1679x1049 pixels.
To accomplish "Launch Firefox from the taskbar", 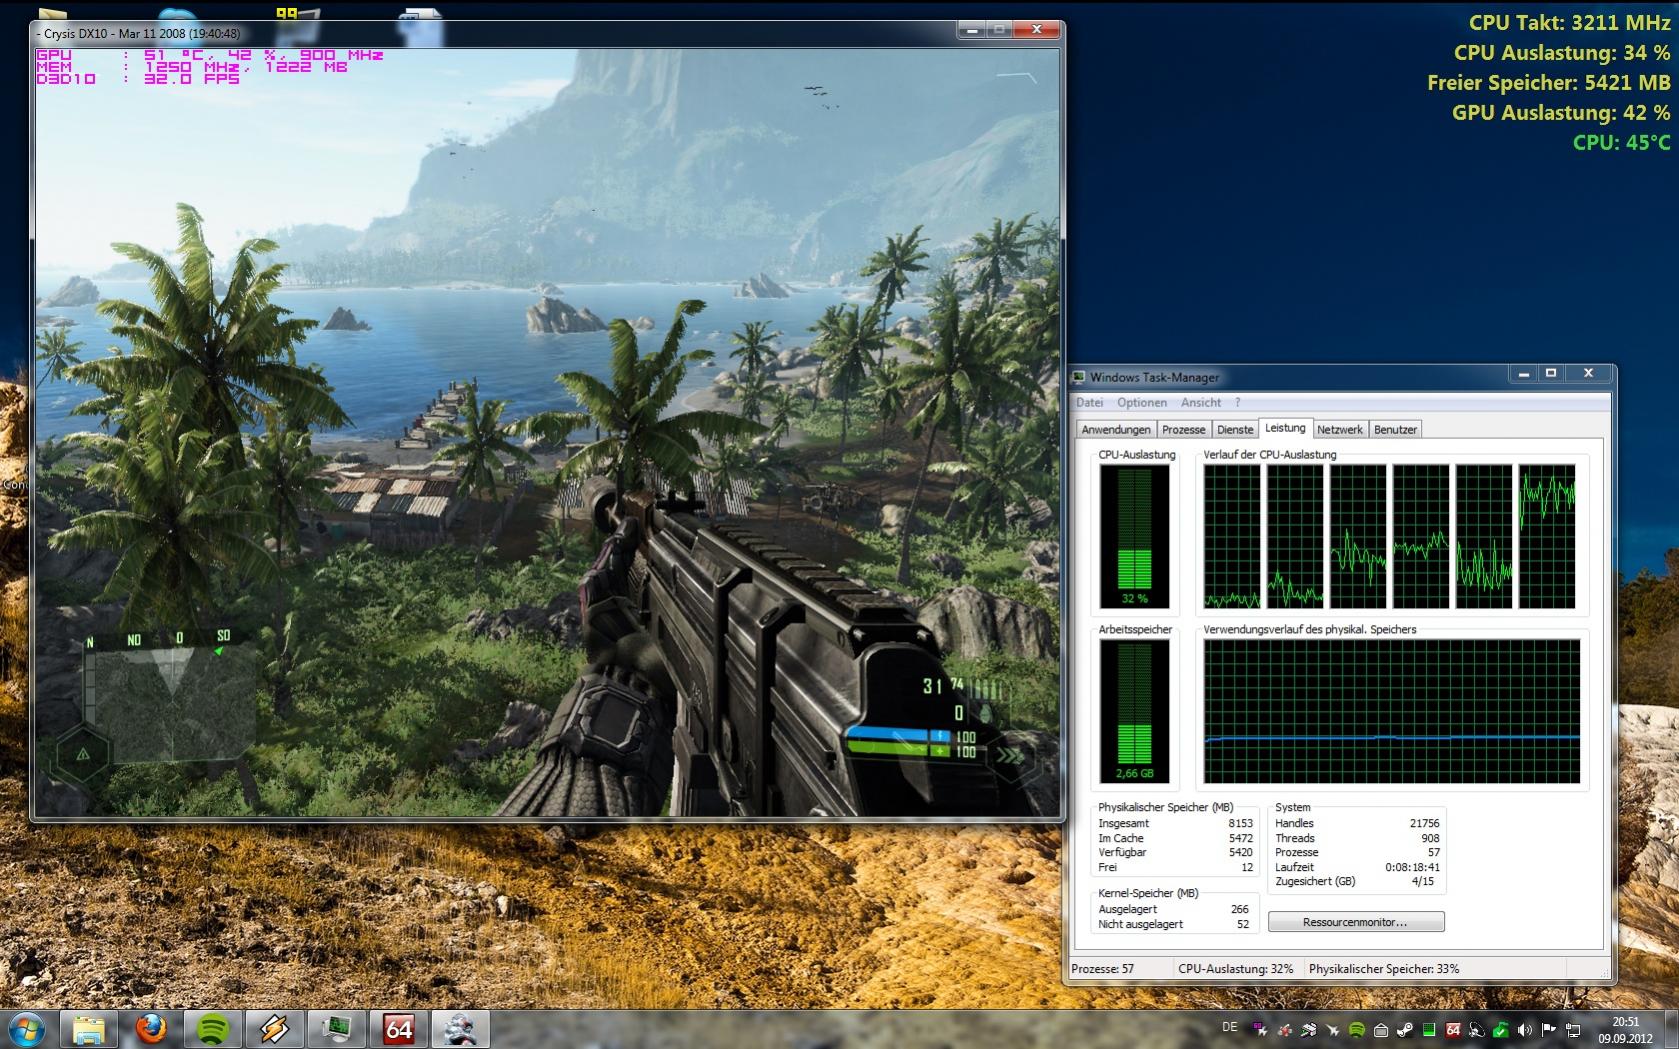I will click(151, 1029).
